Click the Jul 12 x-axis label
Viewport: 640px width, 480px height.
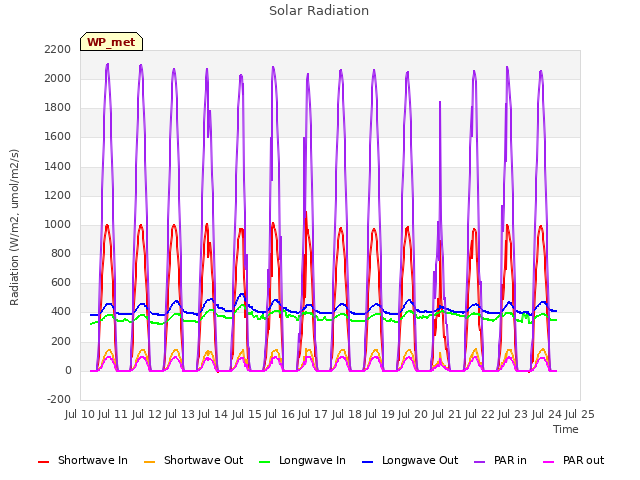147,414
